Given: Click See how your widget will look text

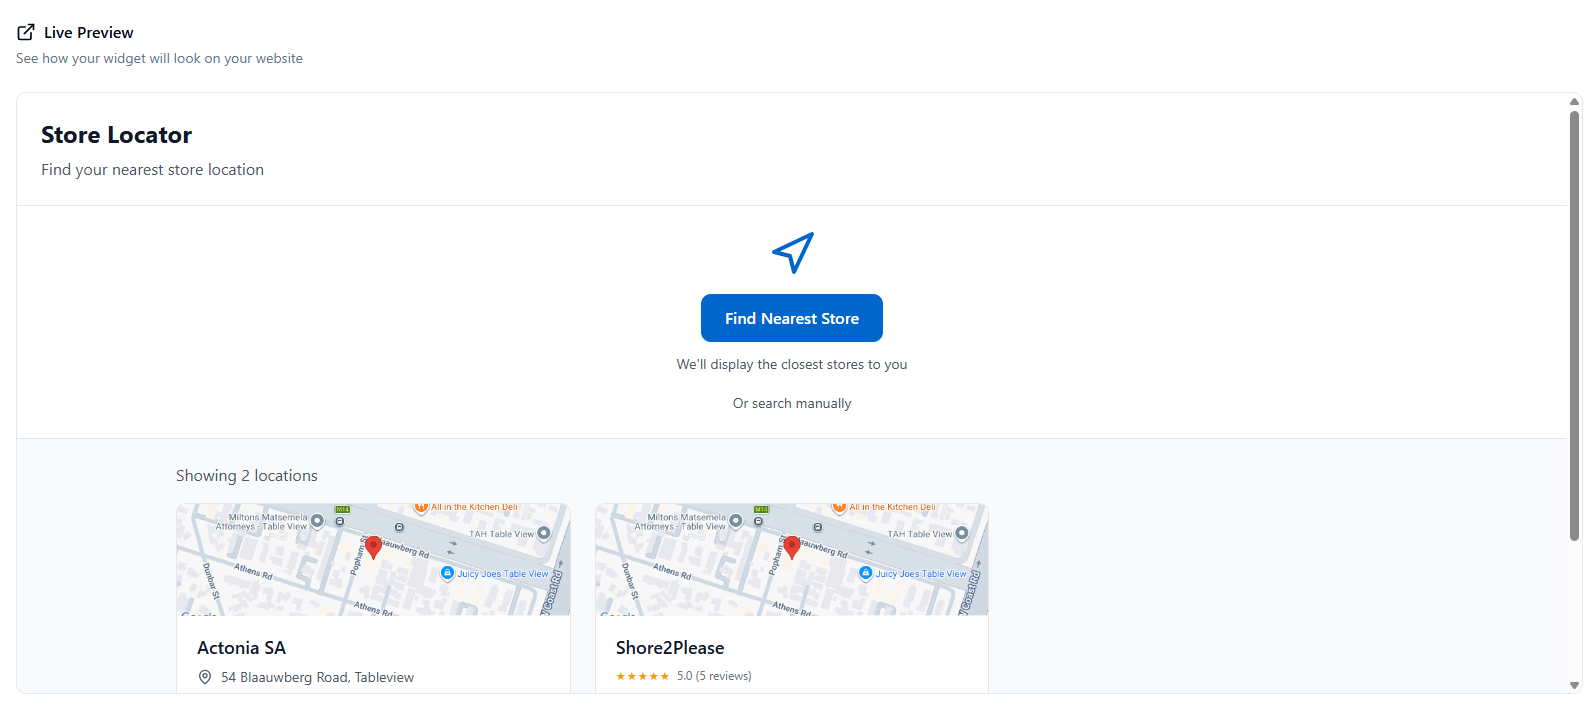Looking at the screenshot, I should coord(159,59).
